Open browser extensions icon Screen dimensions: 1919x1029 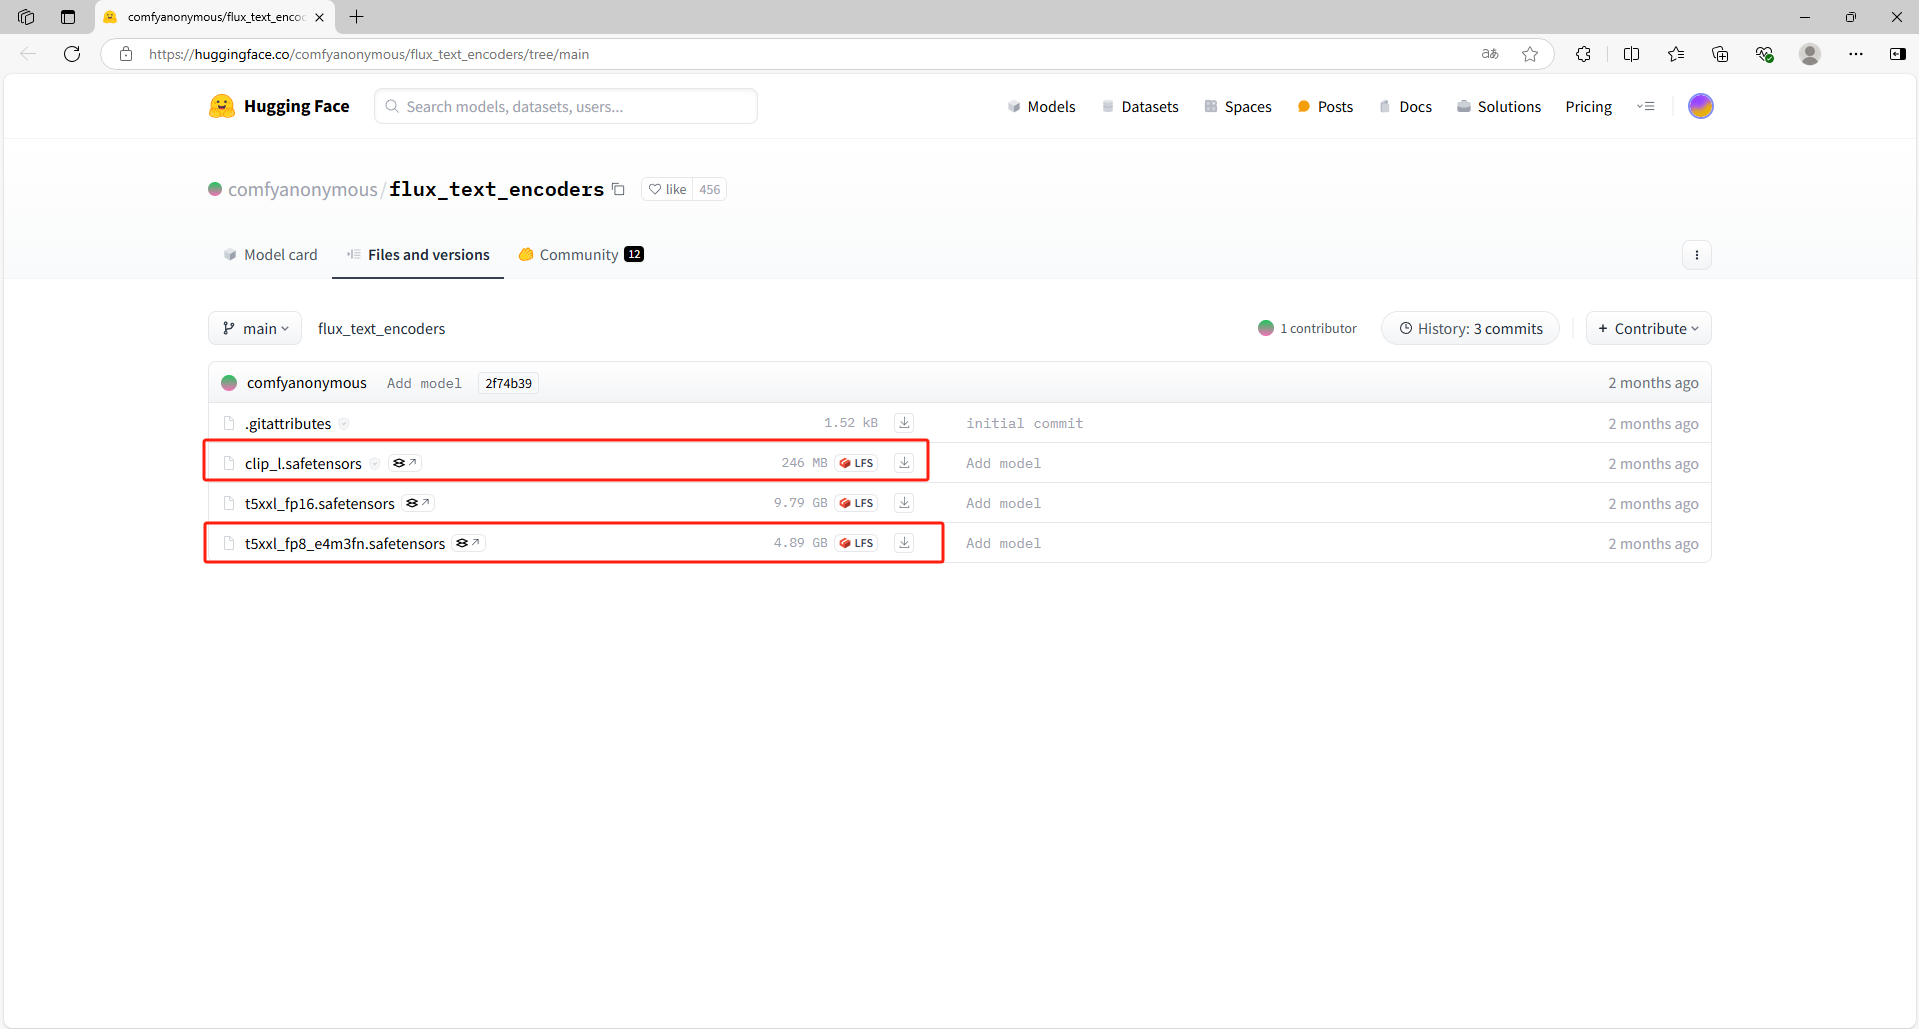pos(1583,54)
